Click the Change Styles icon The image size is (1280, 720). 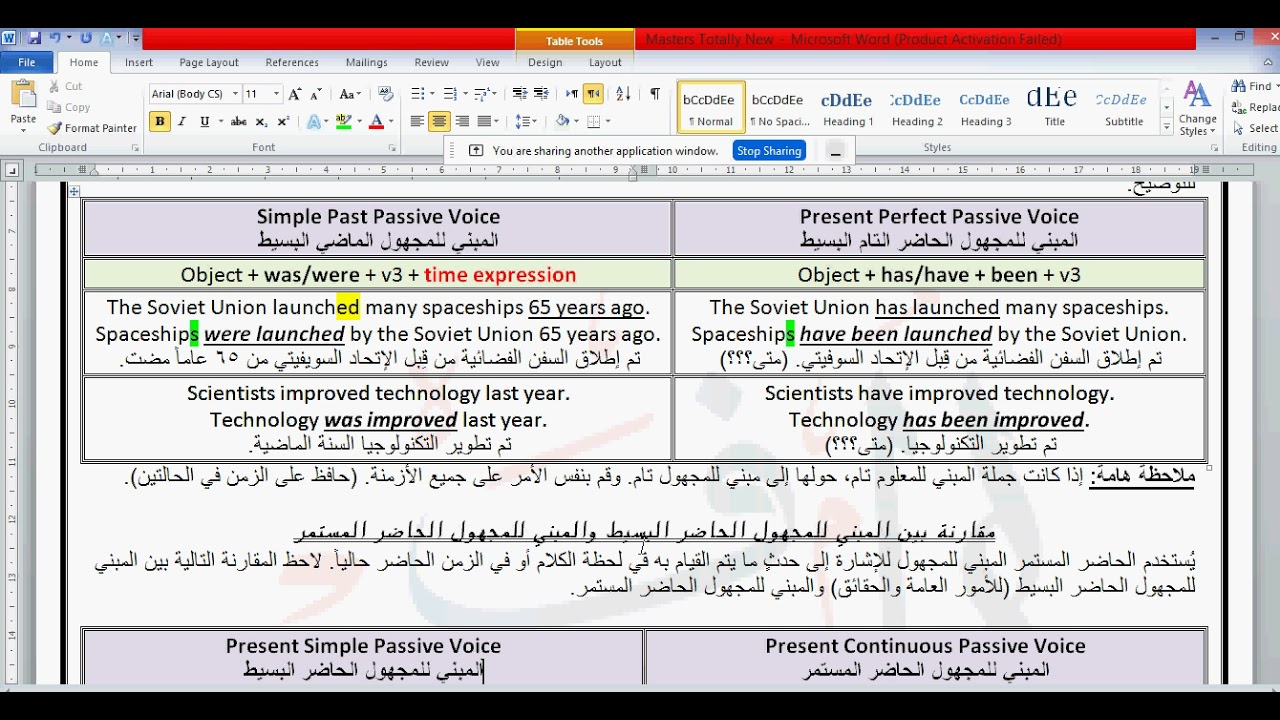click(x=1197, y=109)
